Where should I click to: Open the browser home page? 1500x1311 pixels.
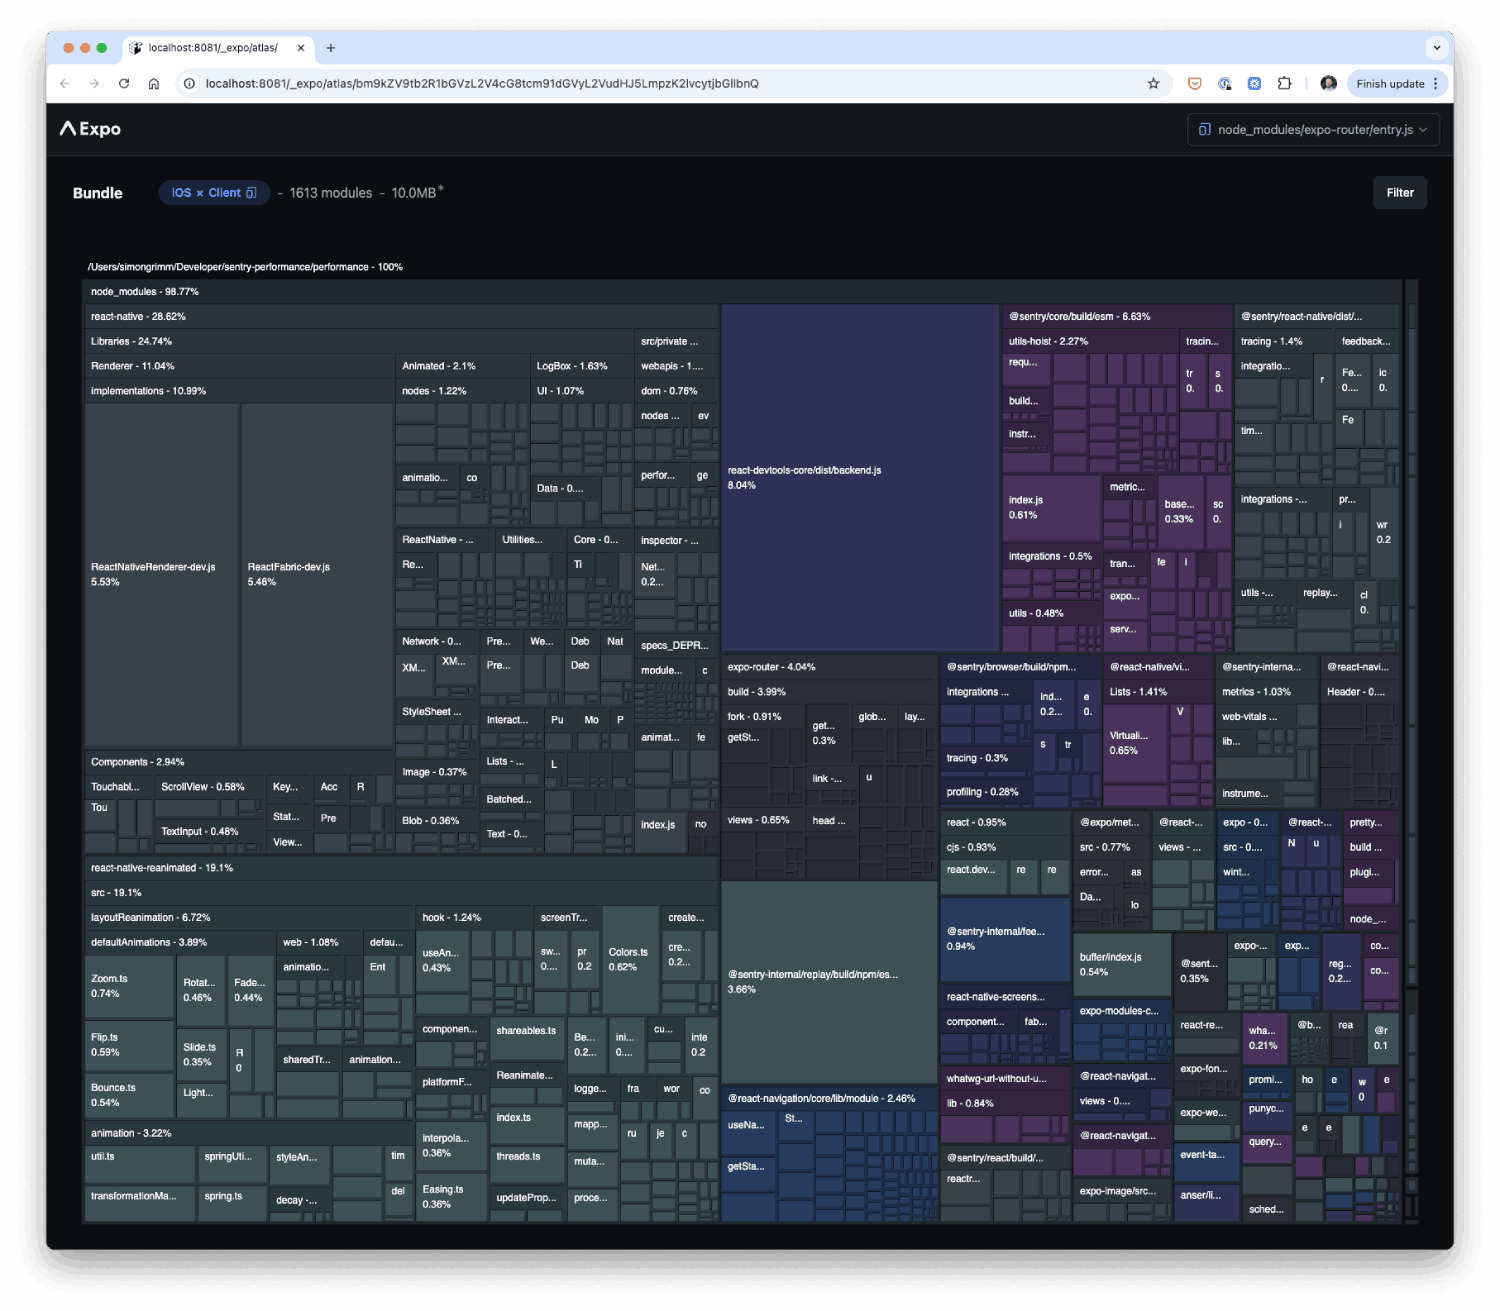click(154, 84)
